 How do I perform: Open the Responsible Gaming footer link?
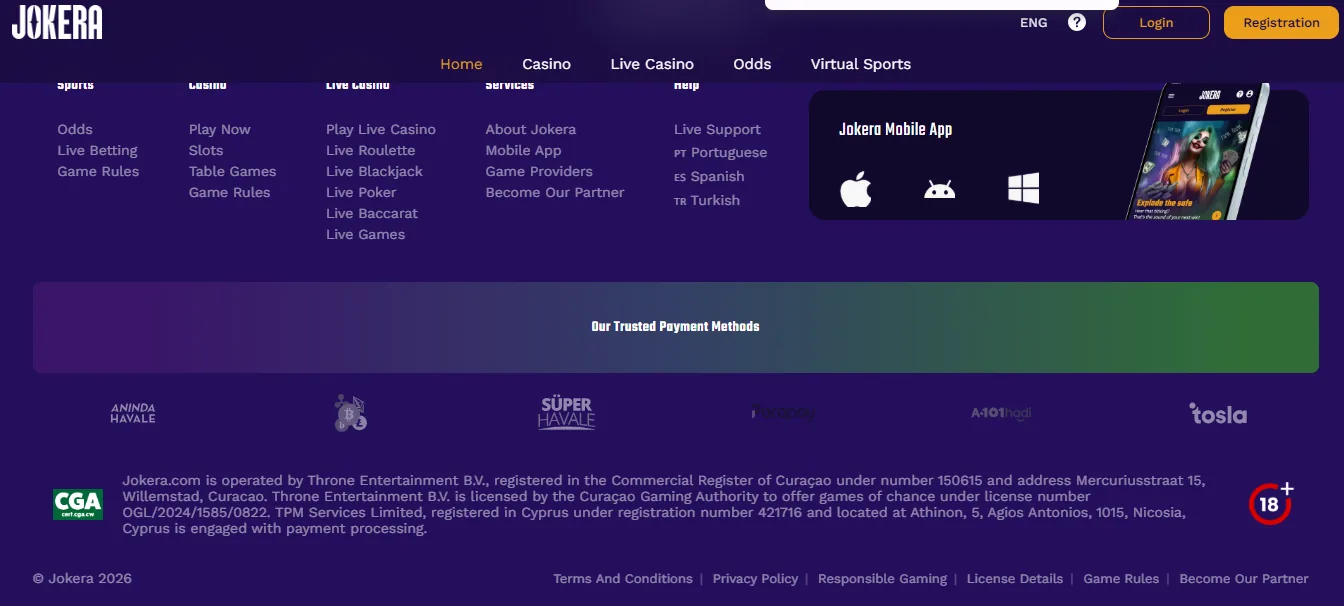(882, 578)
